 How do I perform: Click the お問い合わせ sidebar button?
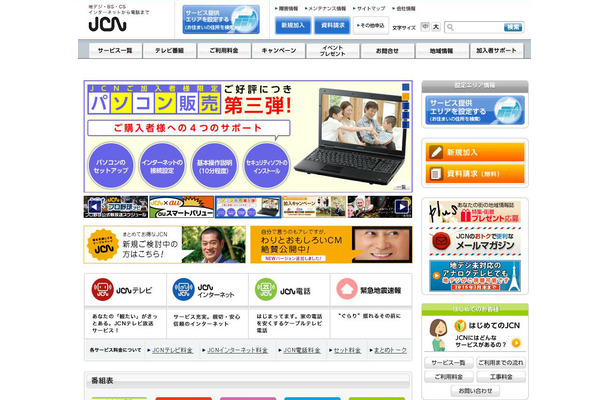click(475, 391)
